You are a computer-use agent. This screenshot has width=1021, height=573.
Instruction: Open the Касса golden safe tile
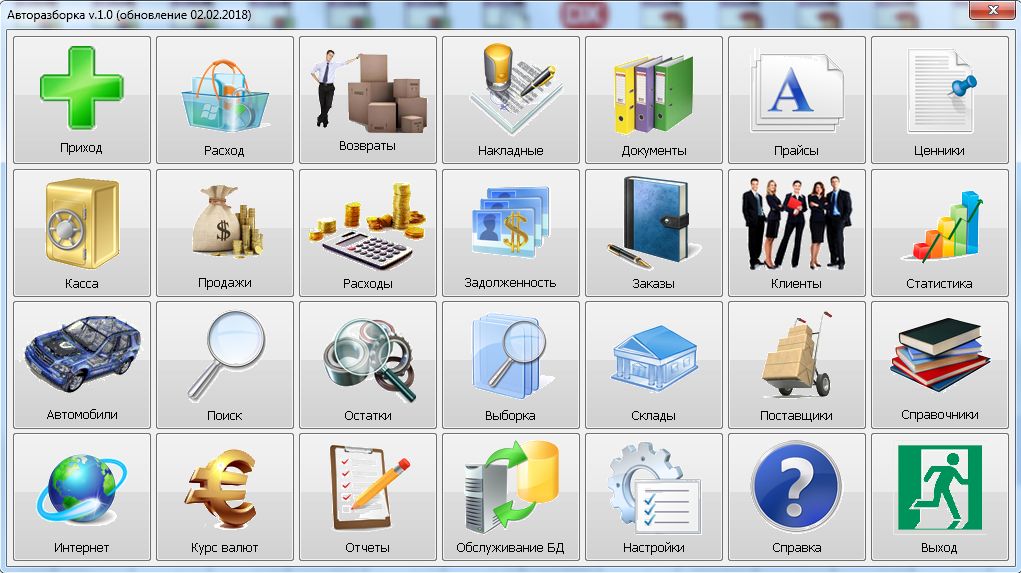click(x=81, y=233)
